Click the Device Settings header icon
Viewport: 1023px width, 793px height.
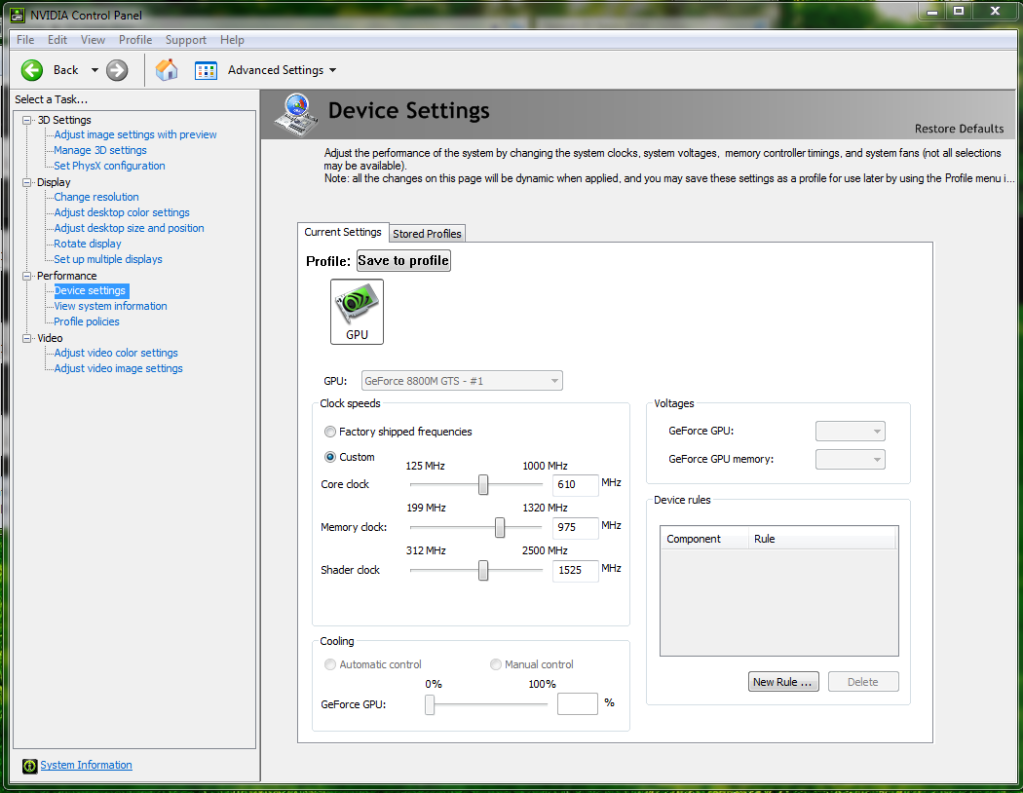point(297,114)
